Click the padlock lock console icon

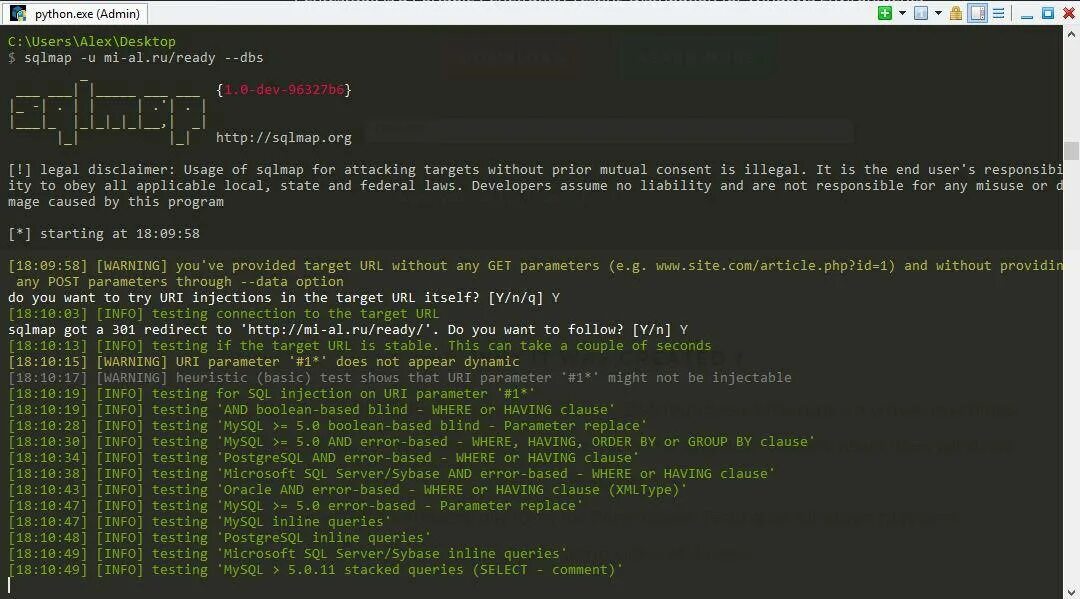(955, 13)
